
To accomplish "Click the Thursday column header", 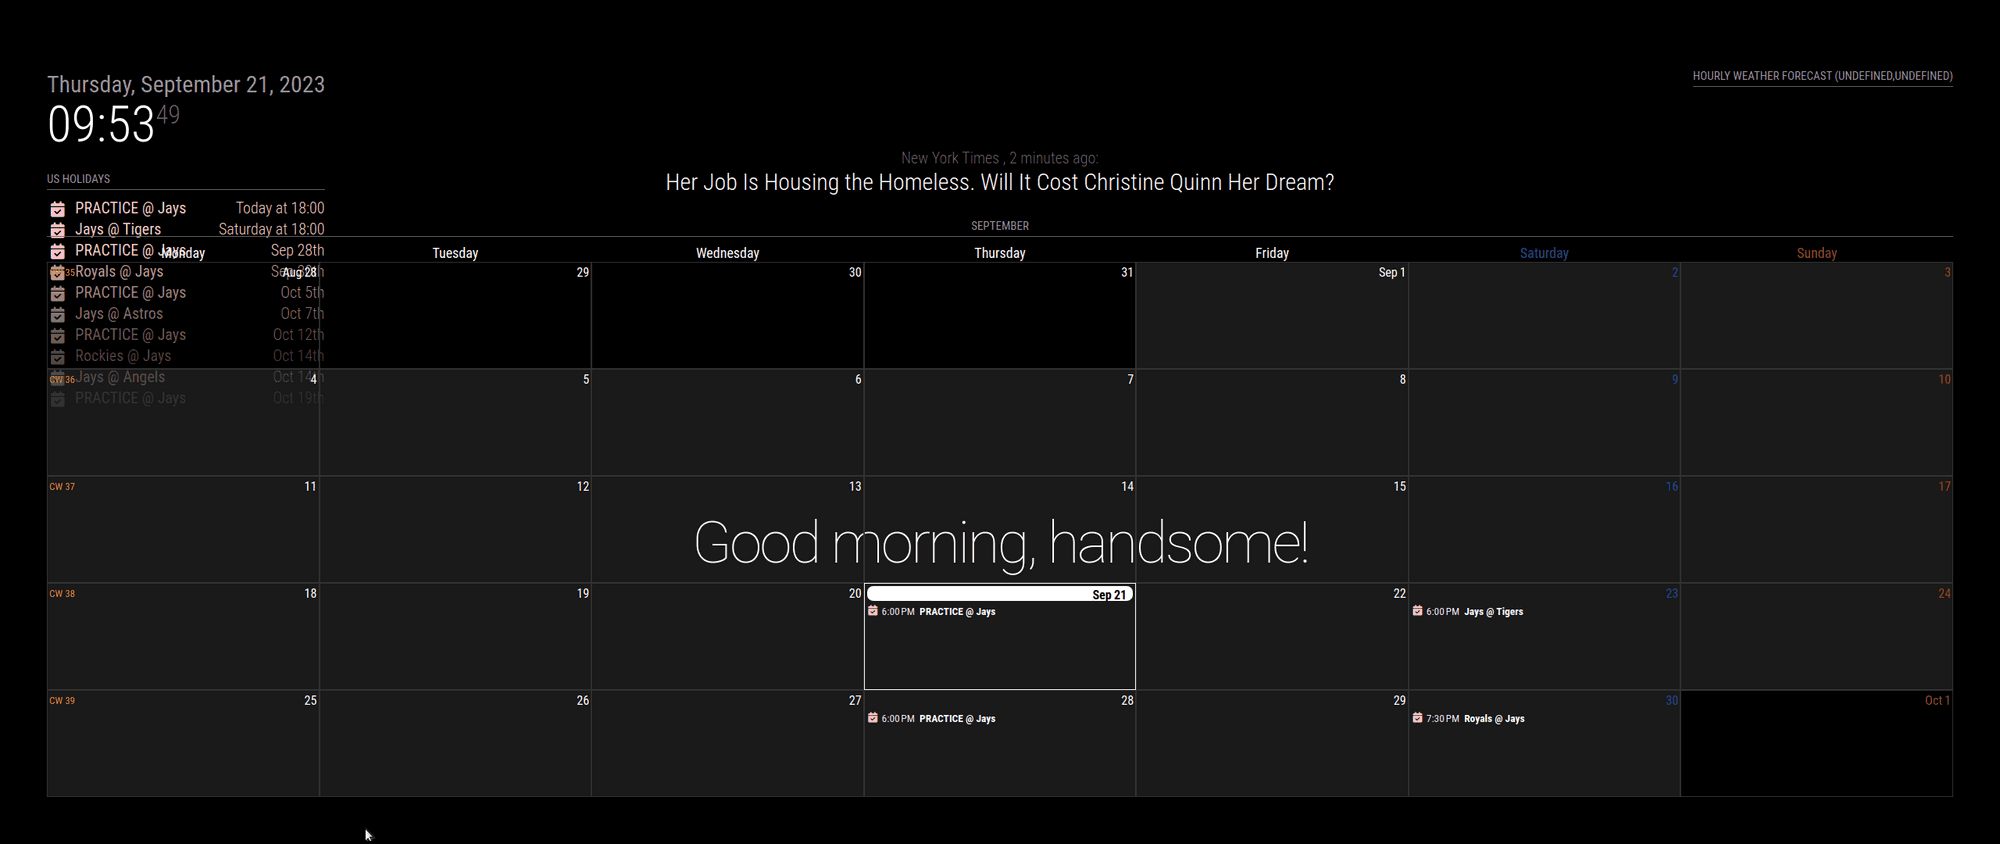I will [1000, 253].
